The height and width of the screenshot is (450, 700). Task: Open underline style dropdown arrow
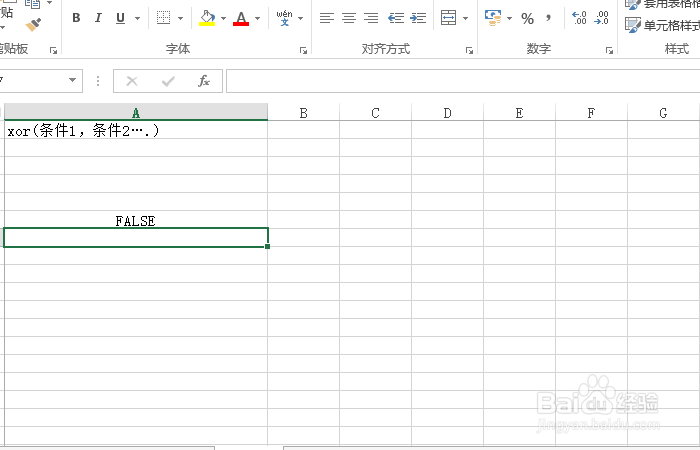(x=138, y=18)
